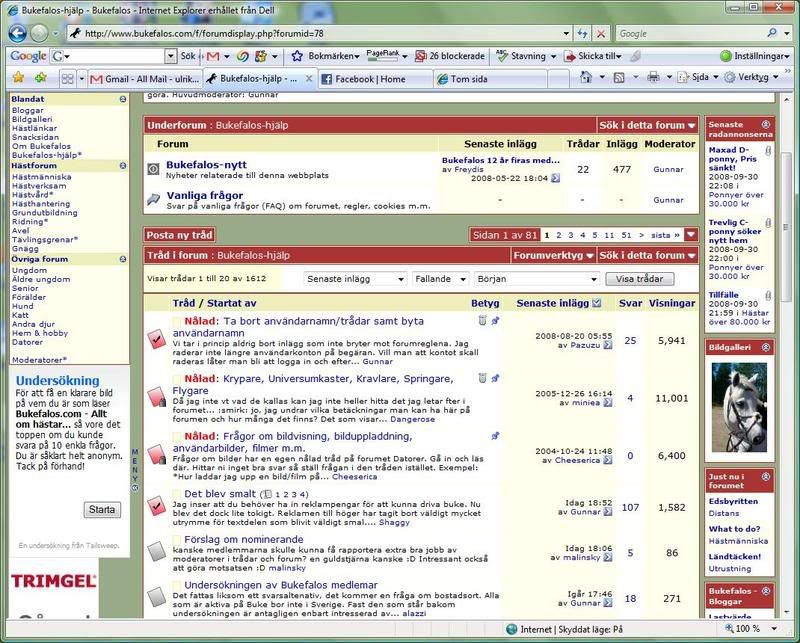Open the page-jump arrow after sista »

pyautogui.click(x=691, y=235)
